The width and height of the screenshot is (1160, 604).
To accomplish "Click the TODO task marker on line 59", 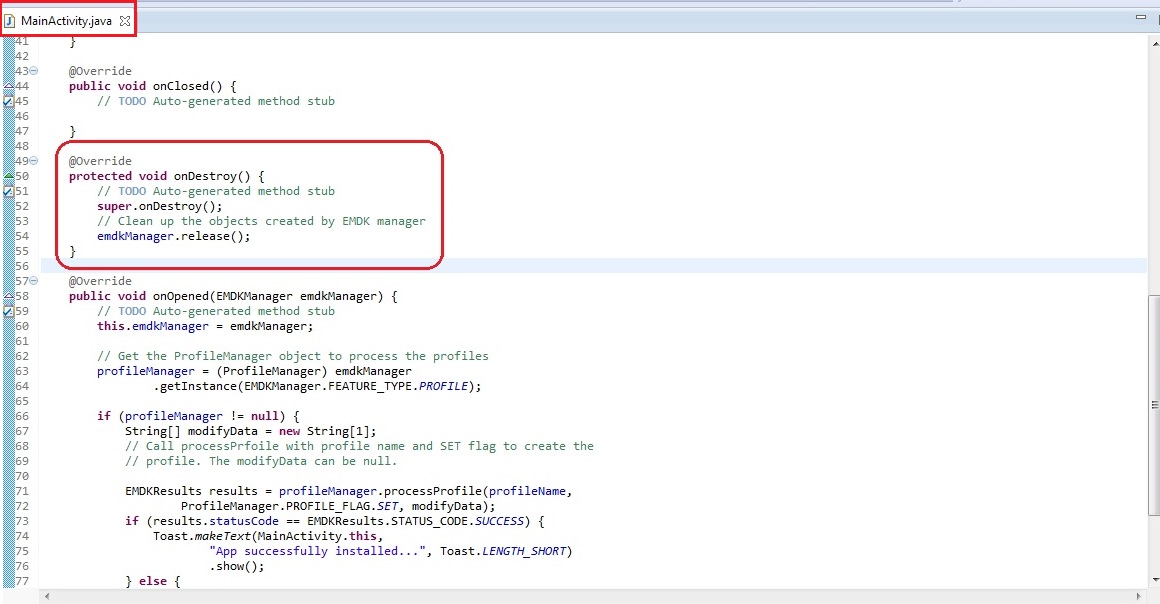I will pyautogui.click(x=8, y=311).
